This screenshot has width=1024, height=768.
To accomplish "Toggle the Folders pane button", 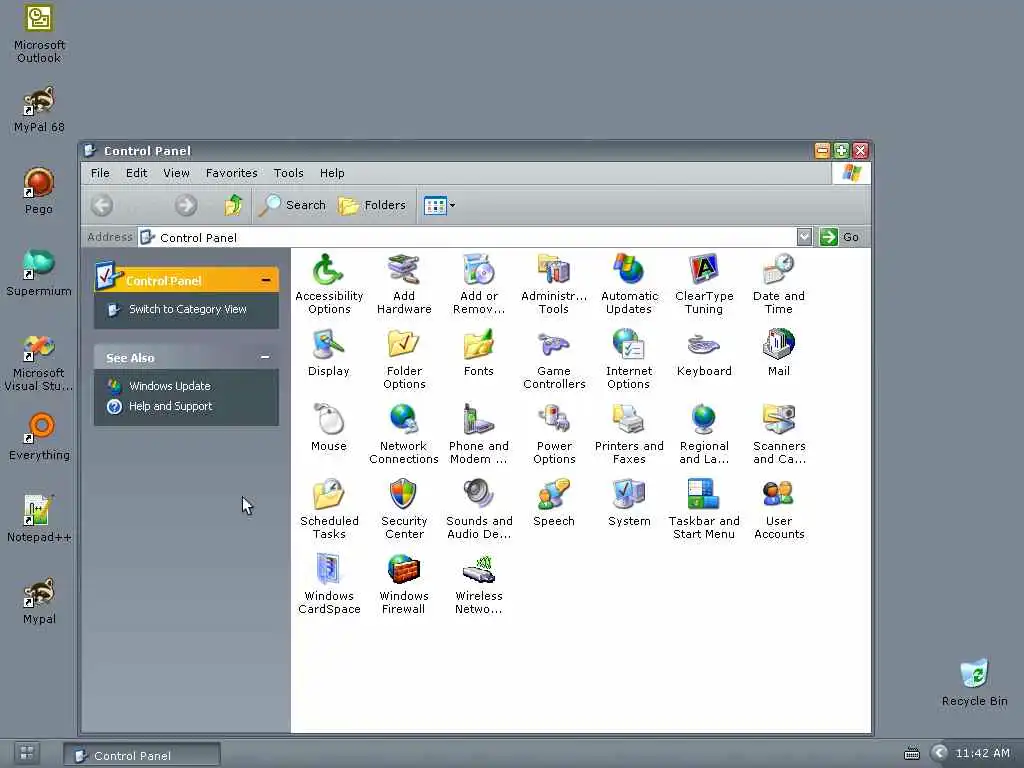I will pos(372,205).
